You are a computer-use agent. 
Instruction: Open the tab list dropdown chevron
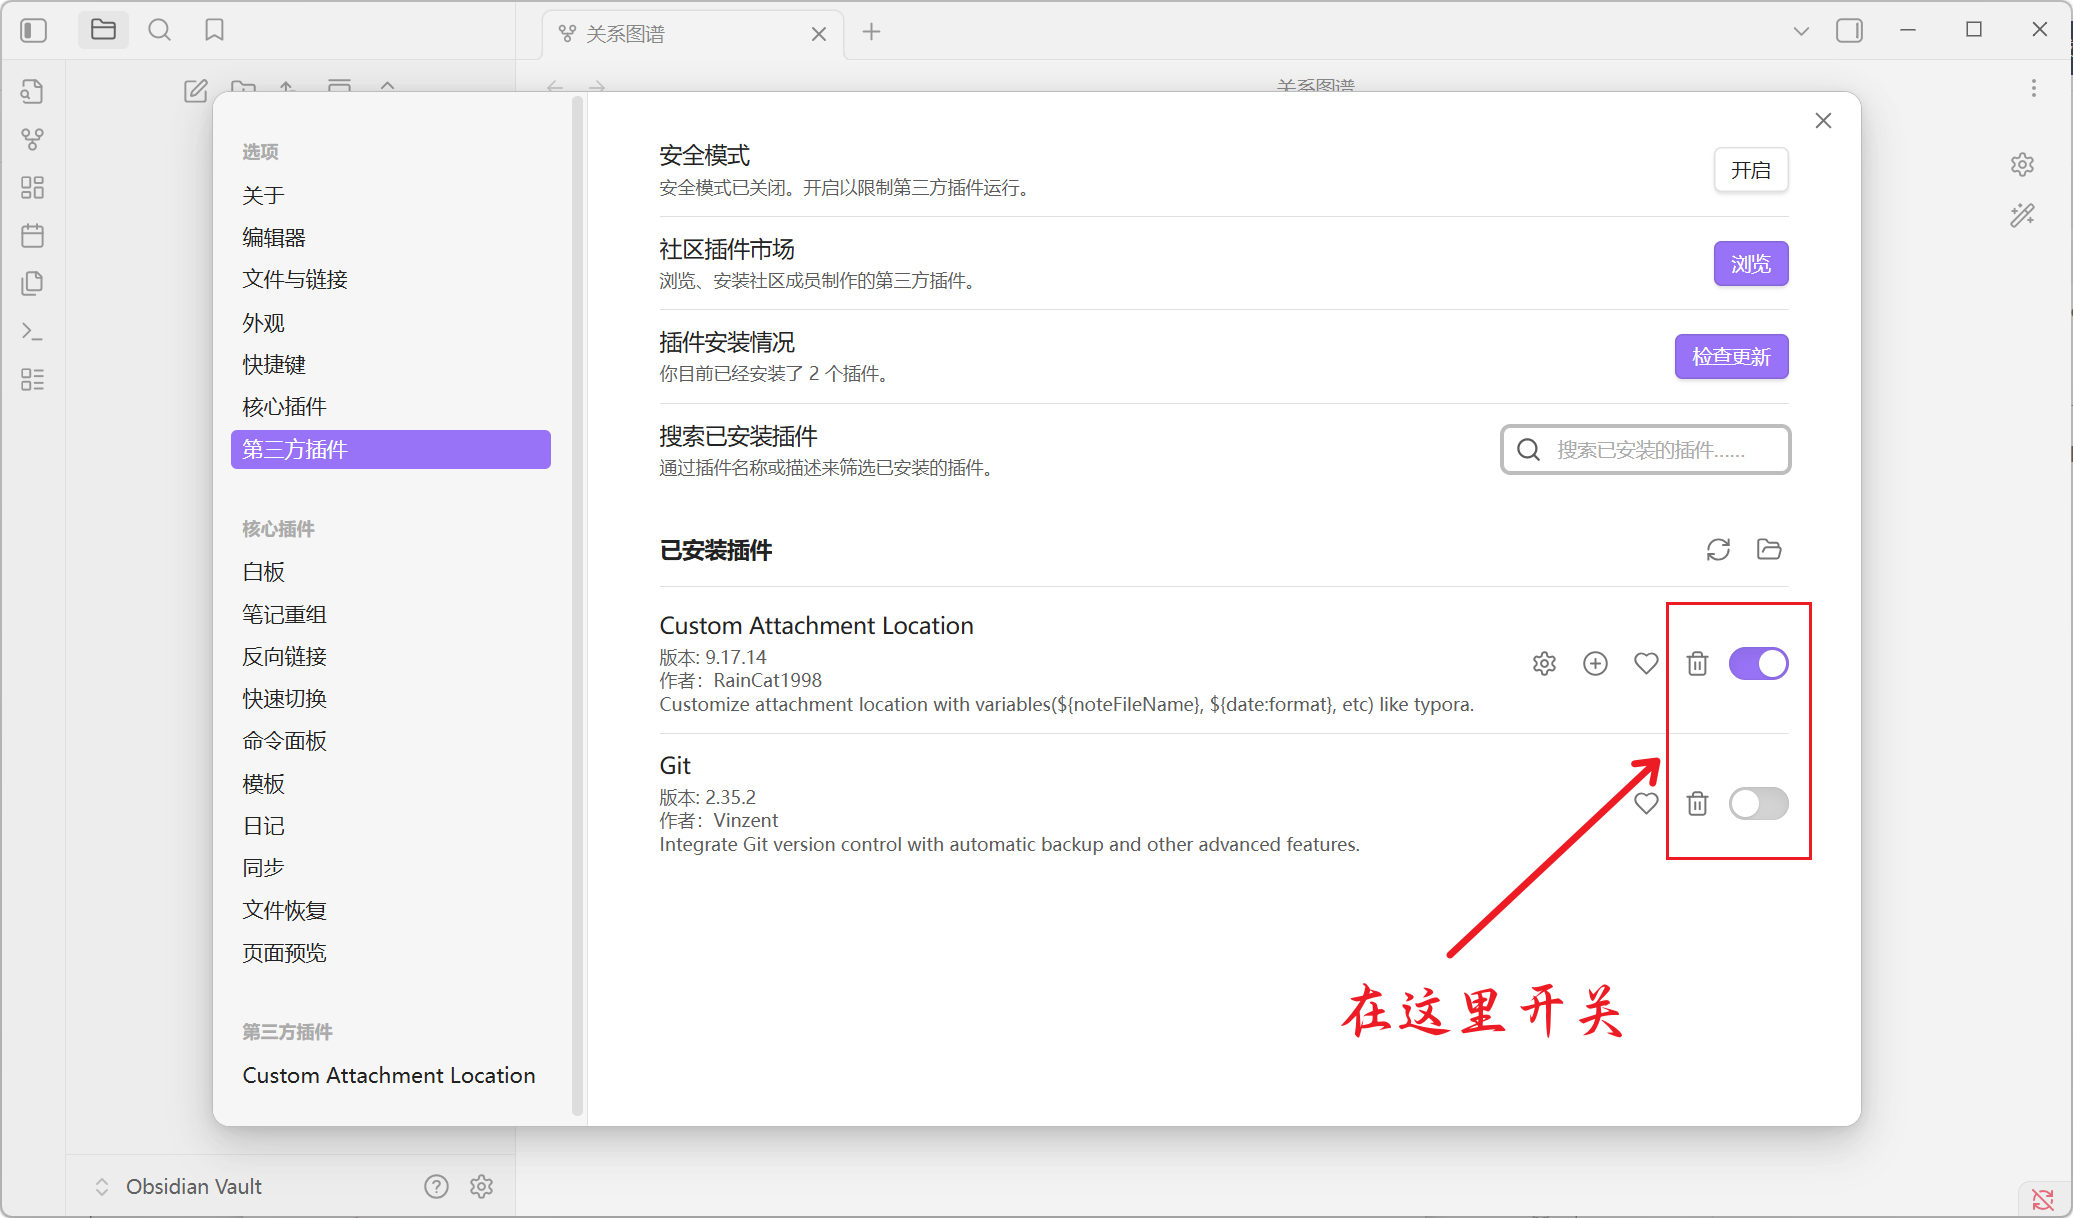click(x=1801, y=31)
